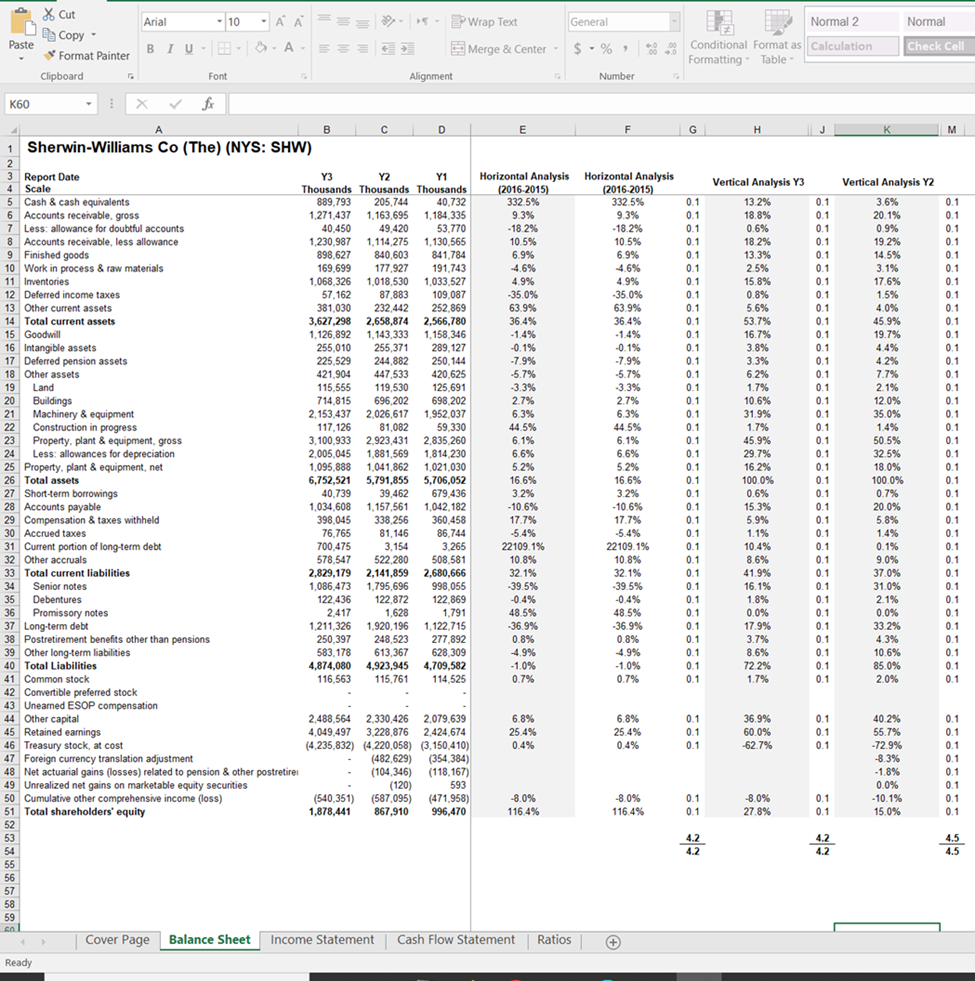Switch to the Ratios sheet
The image size is (975, 981).
pos(554,940)
